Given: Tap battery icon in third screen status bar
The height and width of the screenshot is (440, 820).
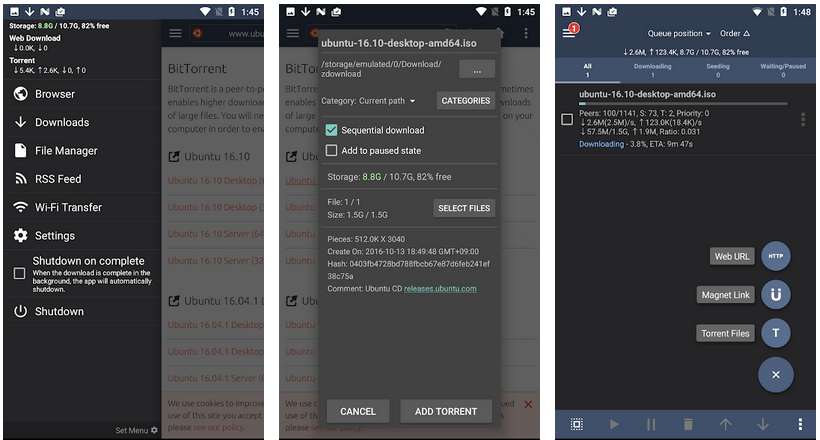Looking at the screenshot, I should (x=783, y=12).
